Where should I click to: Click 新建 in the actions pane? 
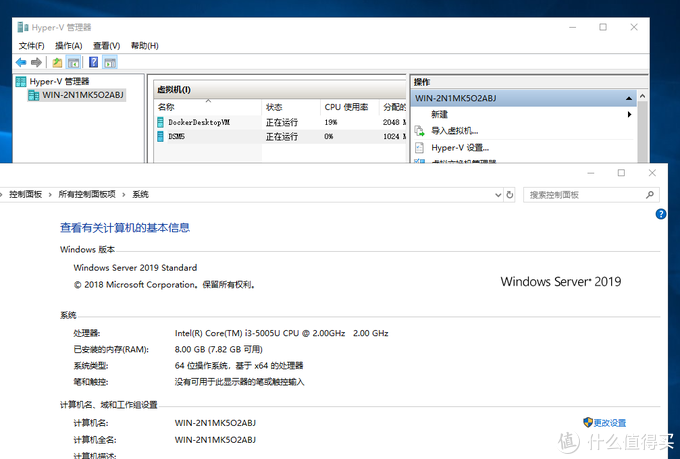coord(439,115)
